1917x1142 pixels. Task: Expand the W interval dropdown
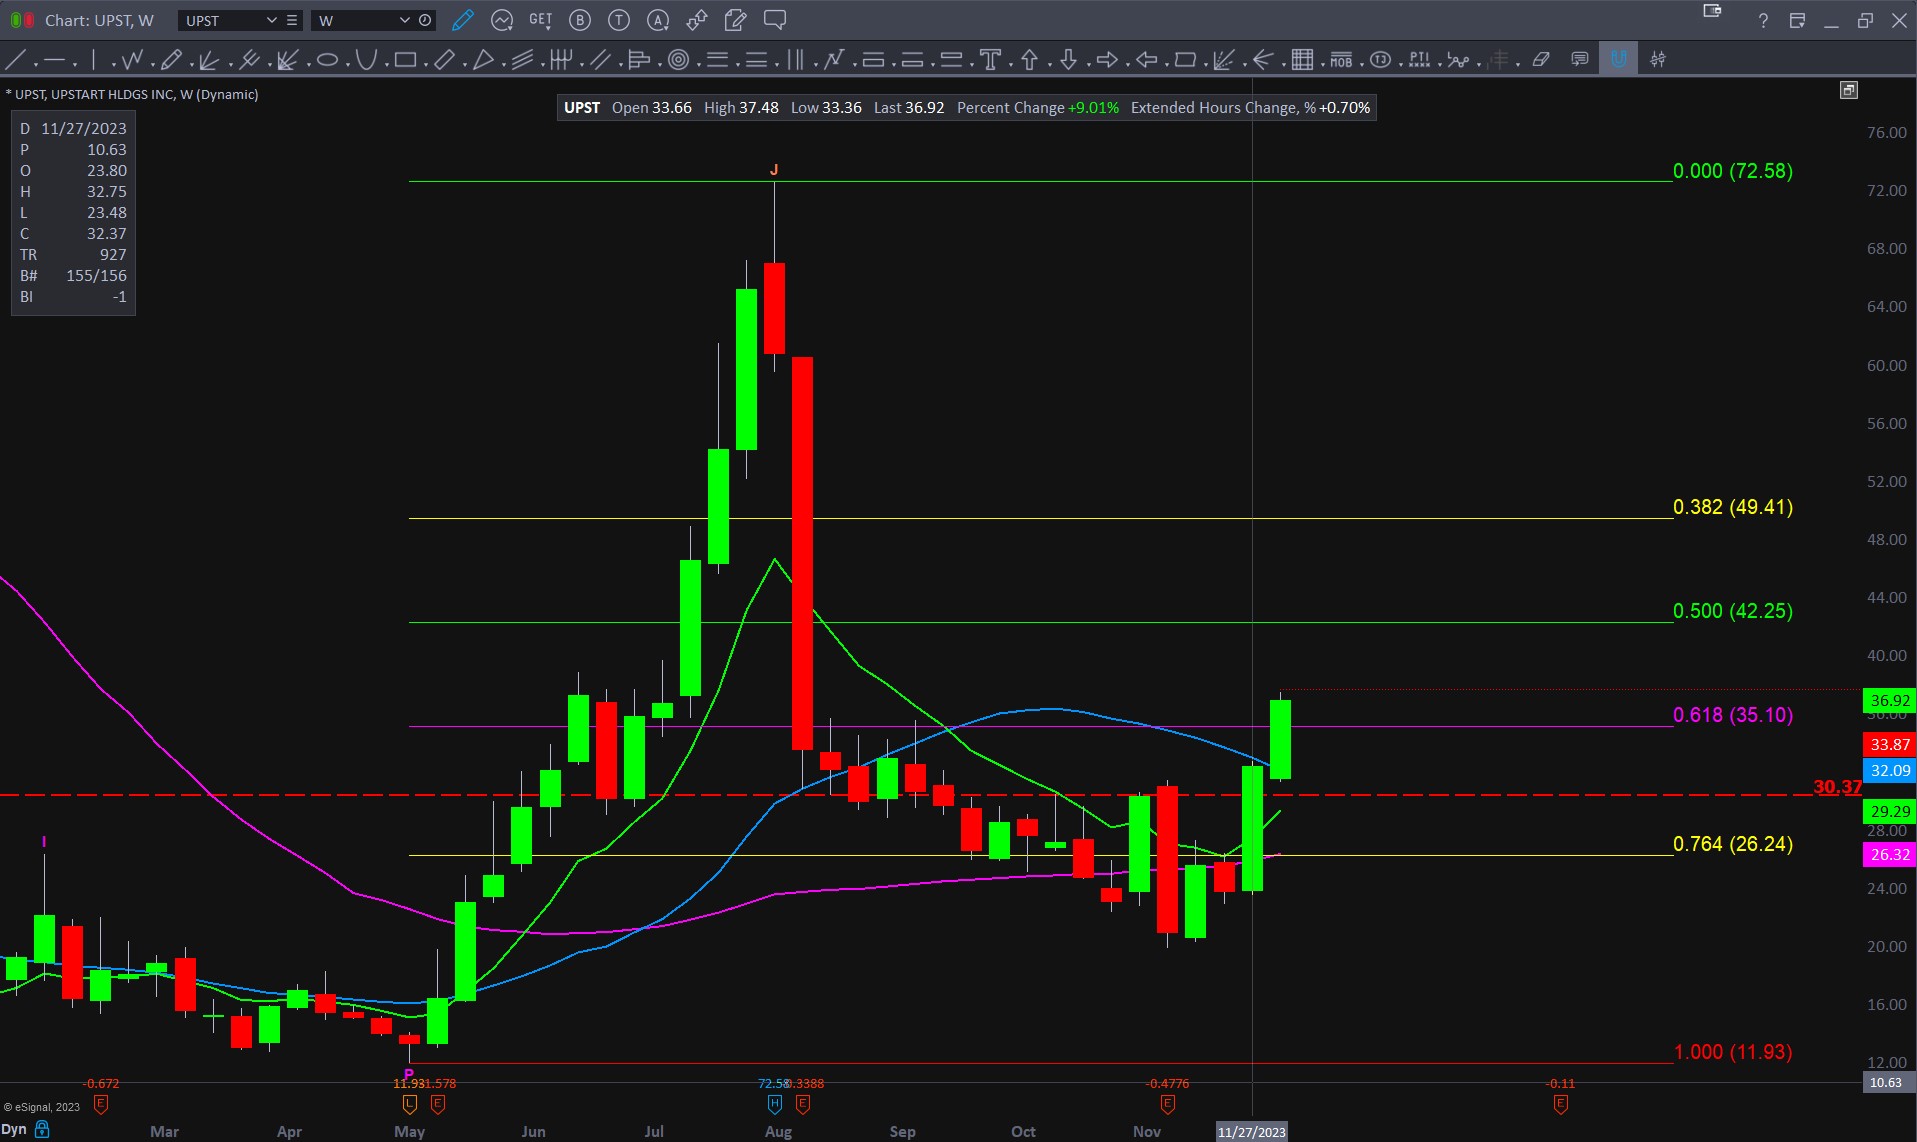(x=404, y=20)
